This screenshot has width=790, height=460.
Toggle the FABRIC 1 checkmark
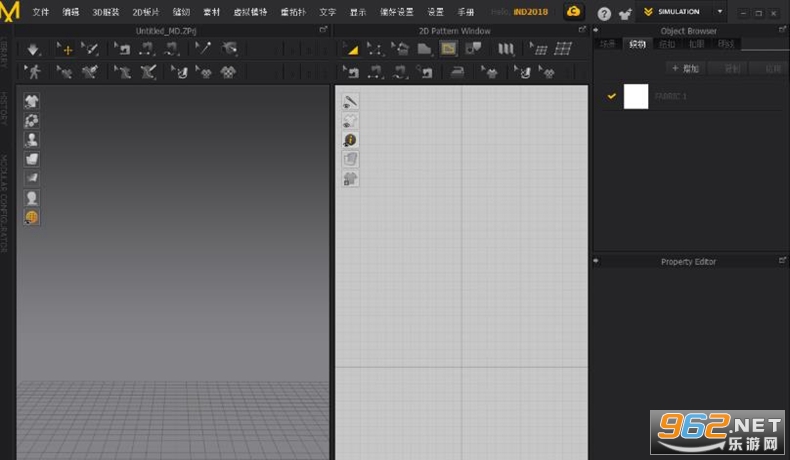[611, 96]
